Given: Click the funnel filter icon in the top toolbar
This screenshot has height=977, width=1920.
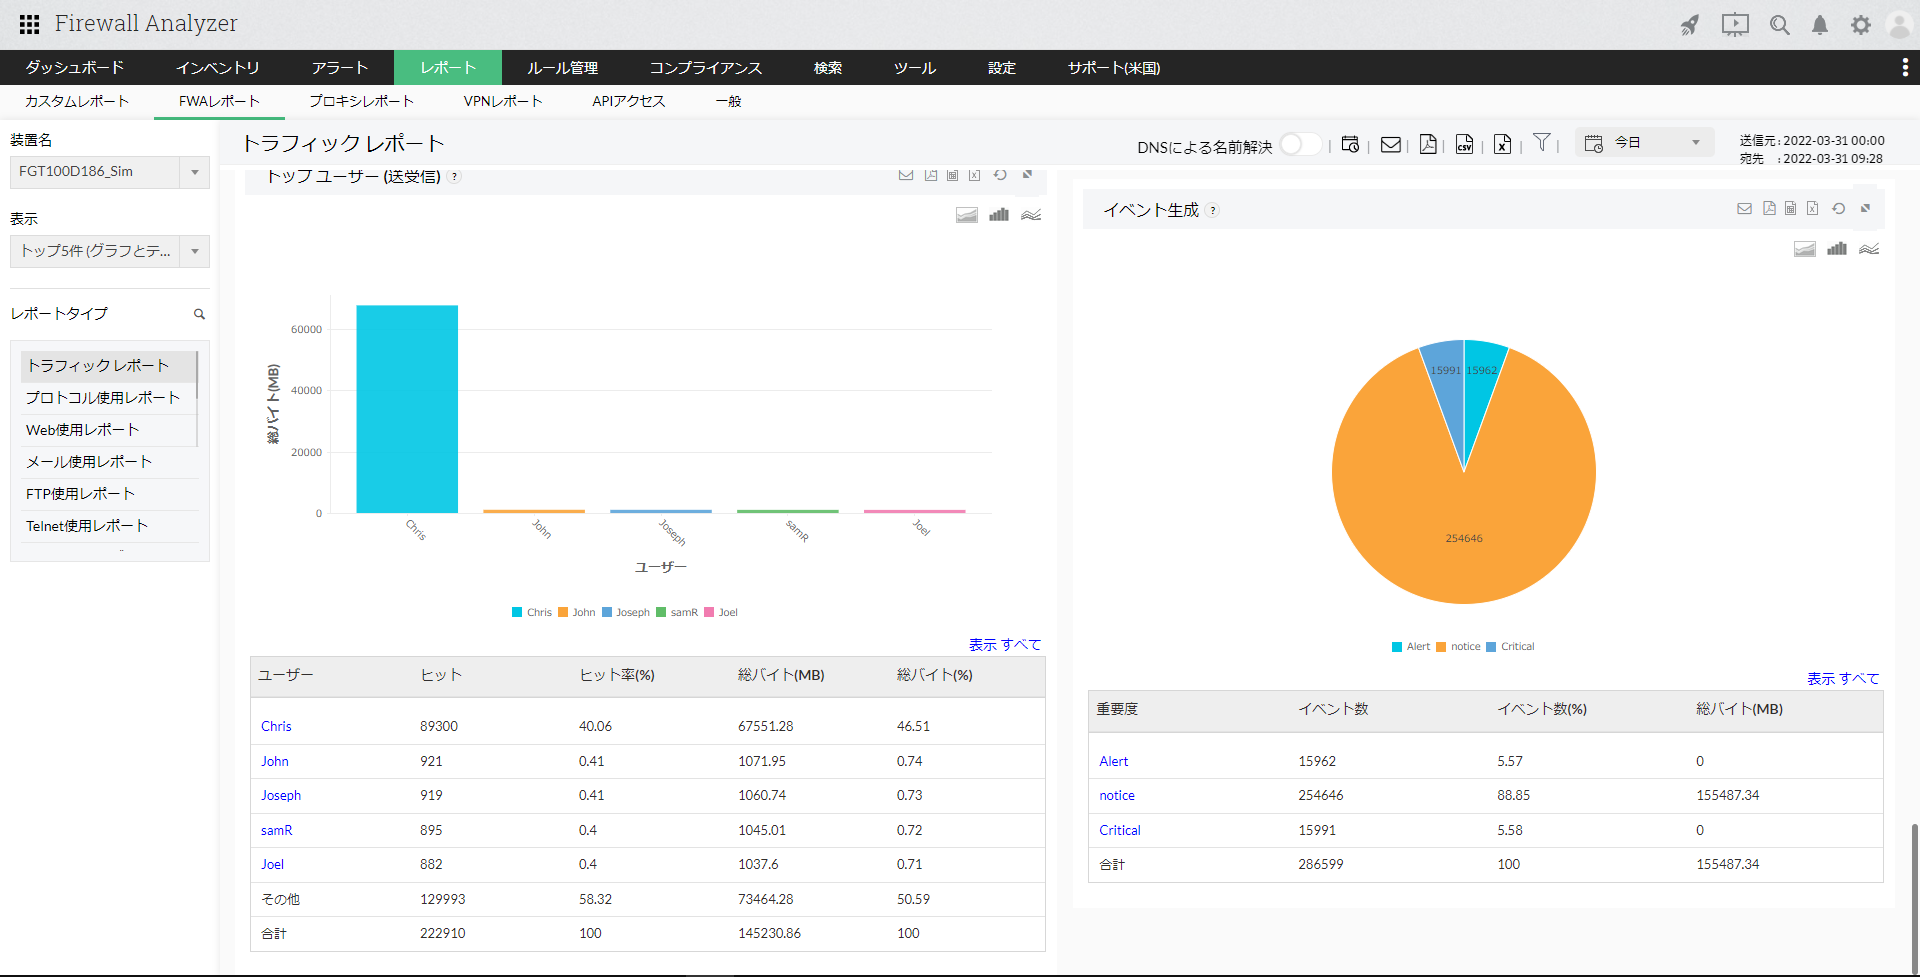Looking at the screenshot, I should point(1542,143).
